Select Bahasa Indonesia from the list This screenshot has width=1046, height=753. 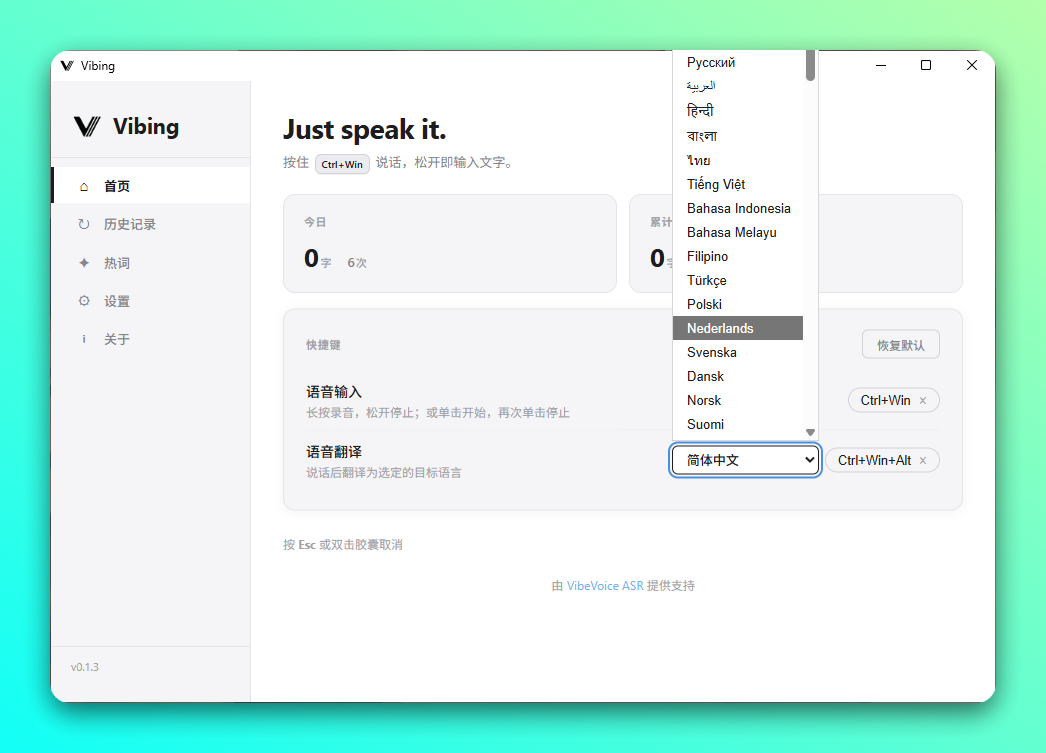pyautogui.click(x=737, y=208)
